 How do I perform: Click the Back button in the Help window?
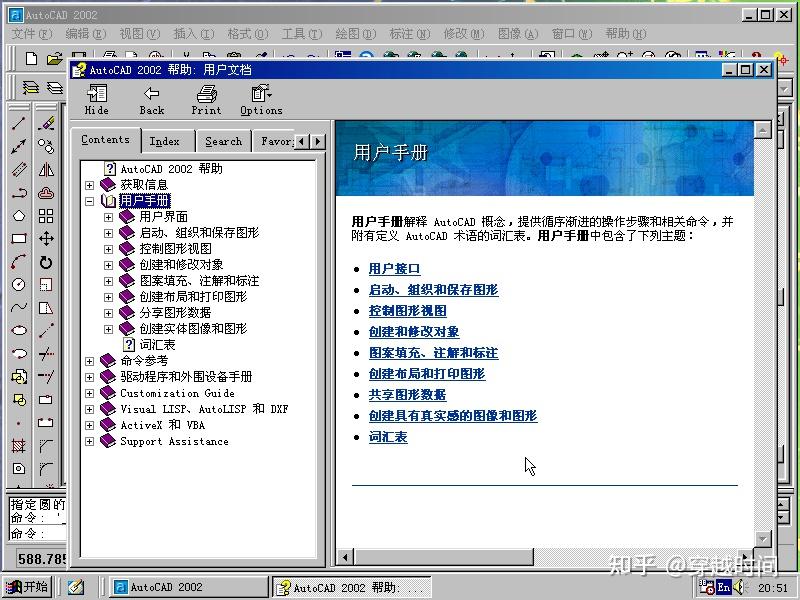click(151, 100)
